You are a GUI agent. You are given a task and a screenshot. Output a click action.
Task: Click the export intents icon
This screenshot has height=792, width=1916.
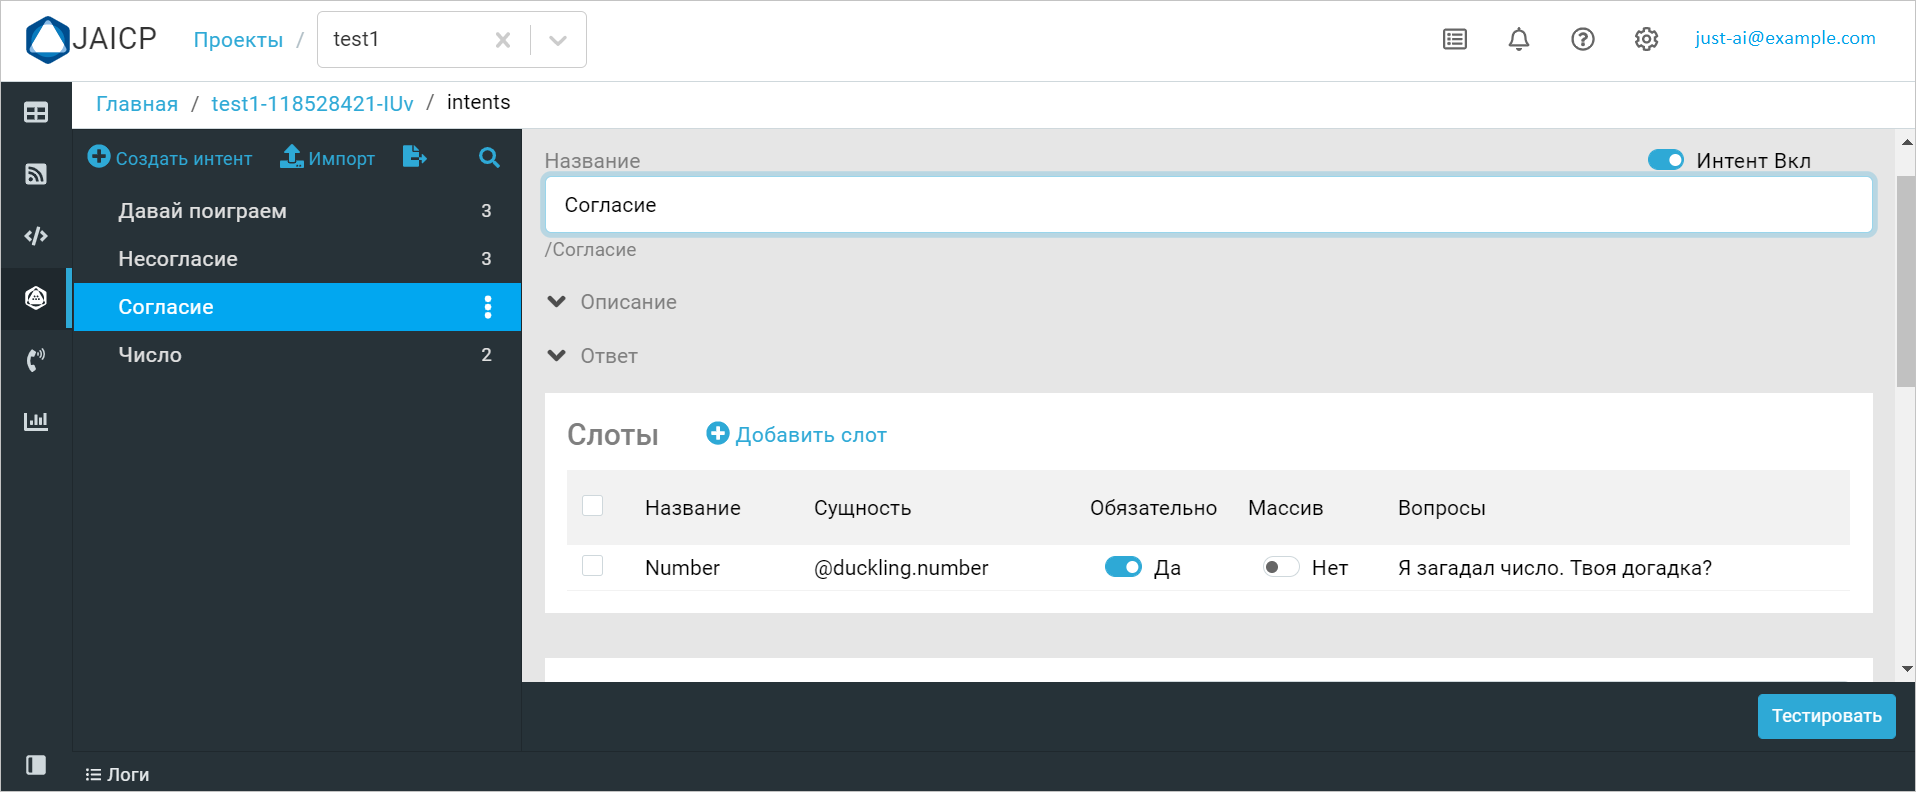pos(414,157)
